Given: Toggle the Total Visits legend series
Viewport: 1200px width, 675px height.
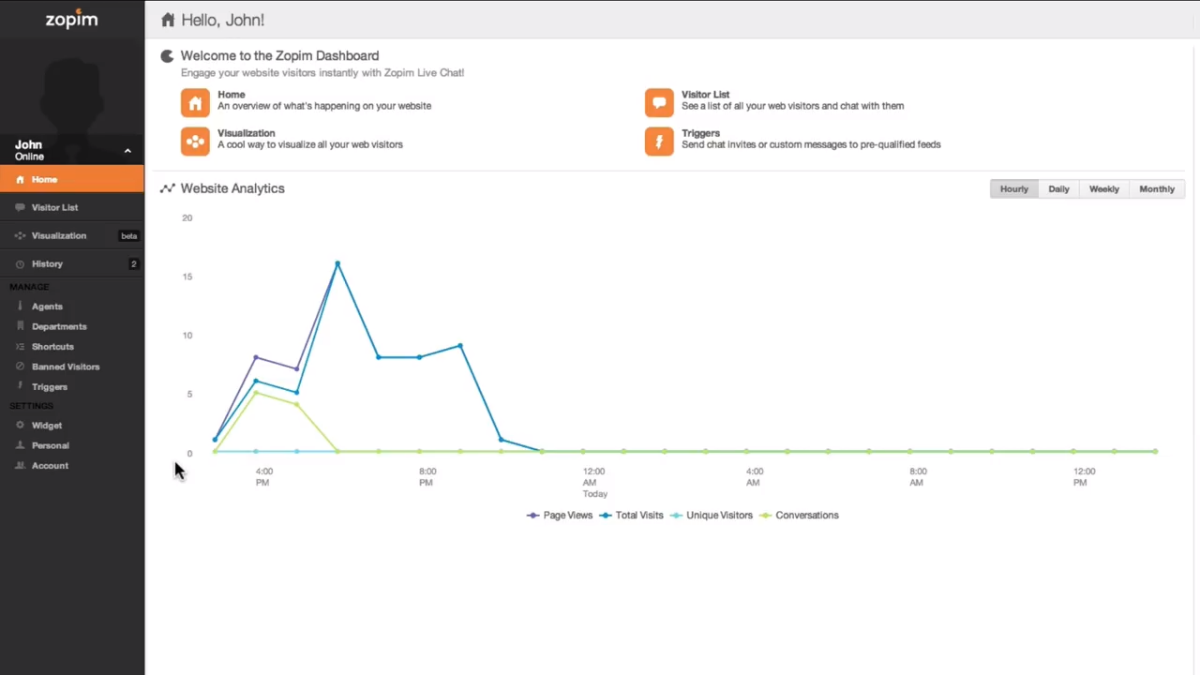Looking at the screenshot, I should pos(632,516).
